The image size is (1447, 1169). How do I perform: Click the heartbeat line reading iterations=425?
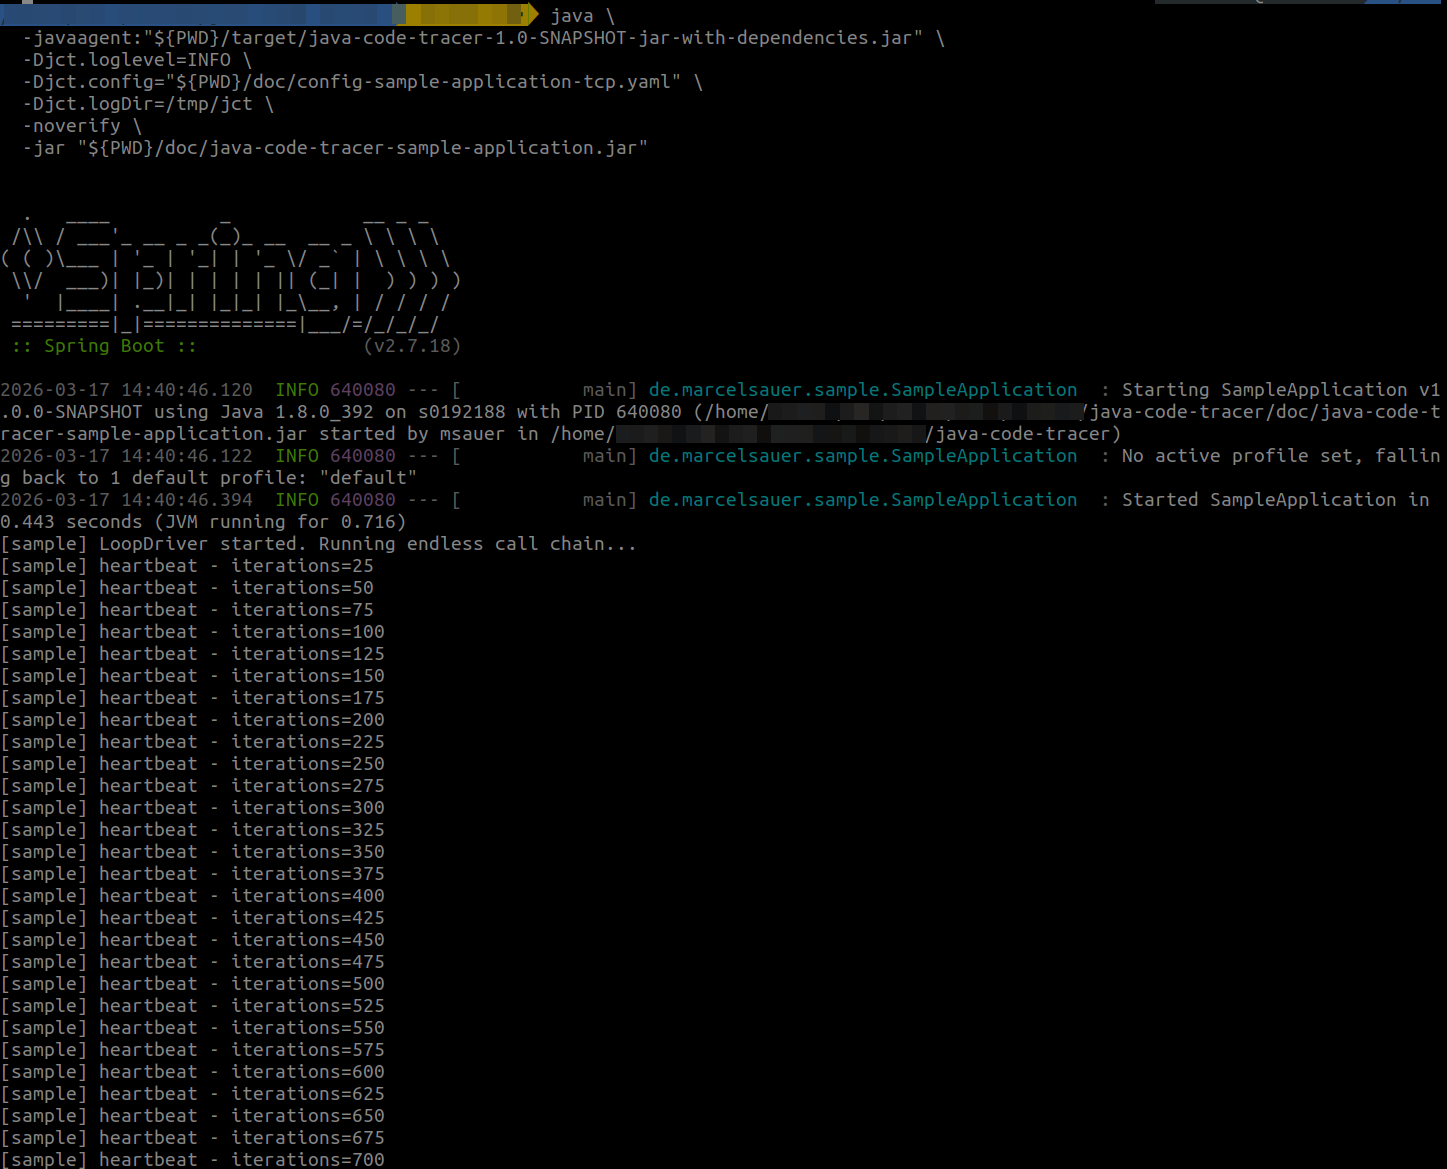coord(192,918)
